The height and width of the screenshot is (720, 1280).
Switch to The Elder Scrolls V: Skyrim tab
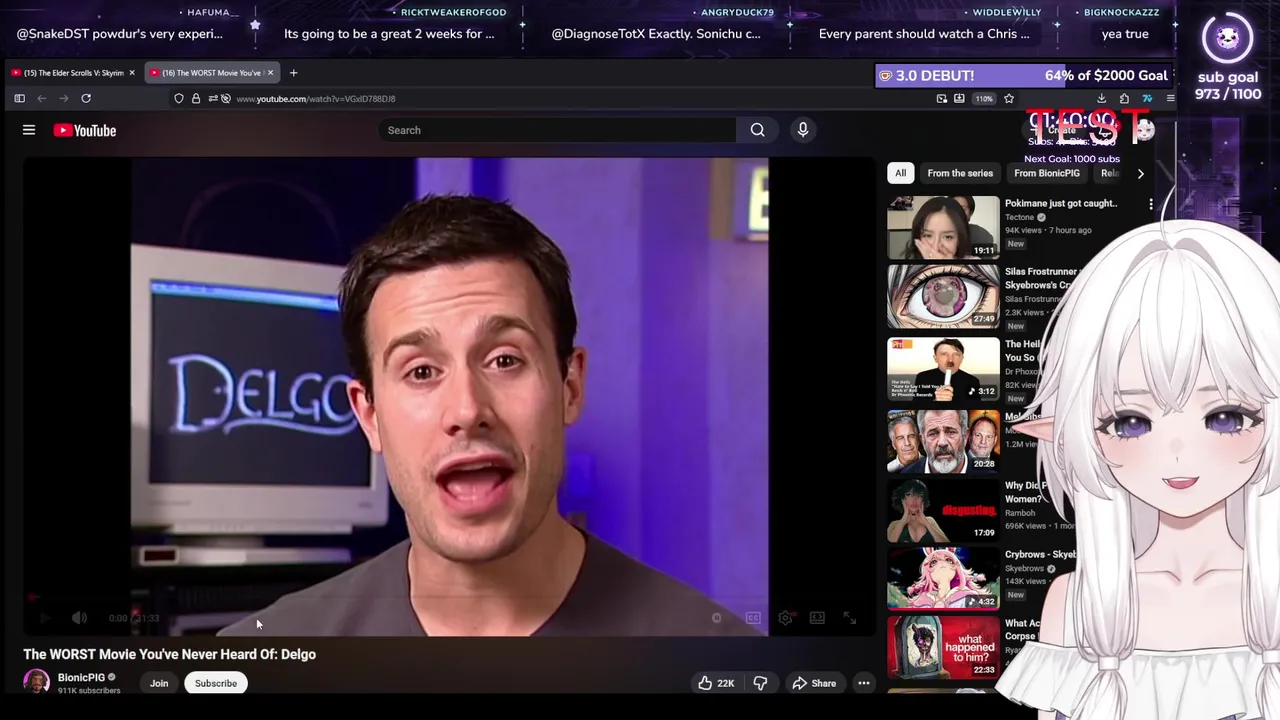pos(72,73)
